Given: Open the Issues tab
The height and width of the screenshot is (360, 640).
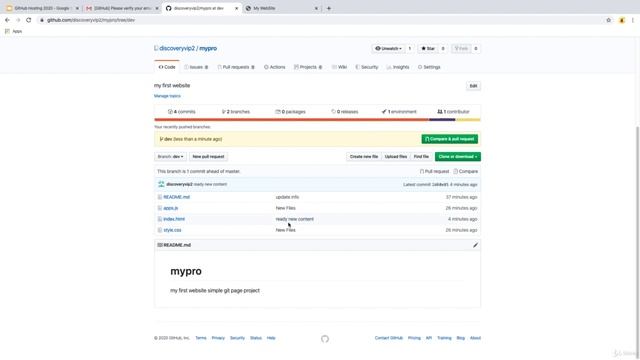Looking at the screenshot, I should pos(196,67).
